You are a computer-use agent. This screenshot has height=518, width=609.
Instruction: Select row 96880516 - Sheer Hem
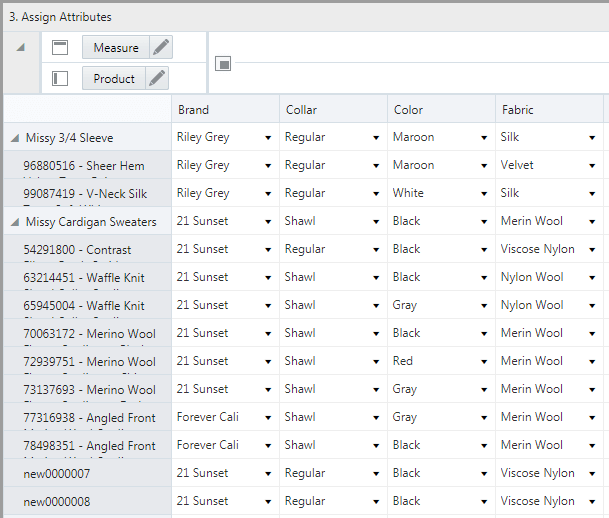[88, 165]
